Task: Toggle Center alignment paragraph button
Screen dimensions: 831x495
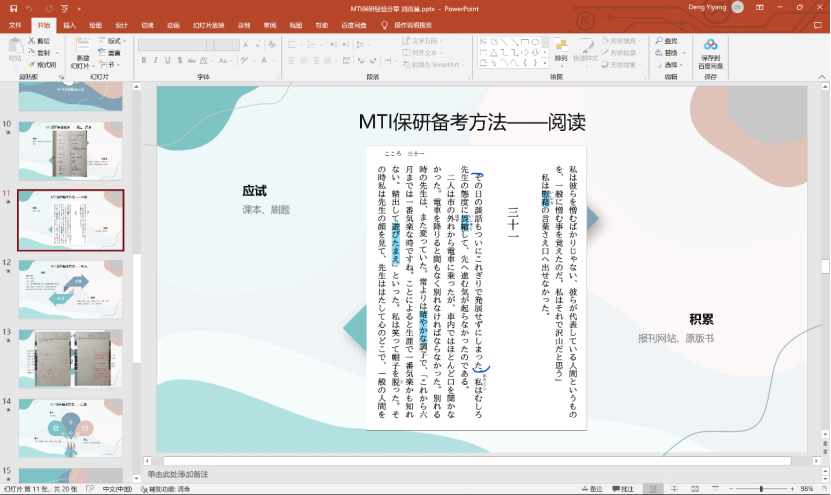Action: (304, 60)
